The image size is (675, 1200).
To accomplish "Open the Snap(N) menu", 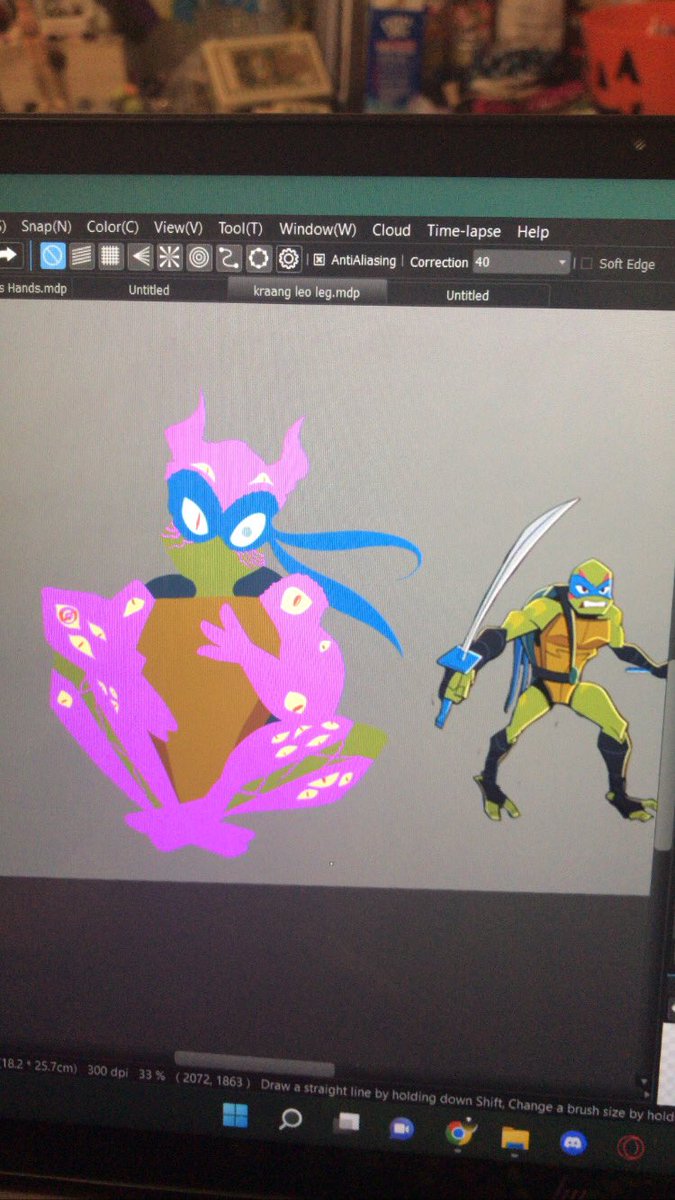I will [x=45, y=227].
